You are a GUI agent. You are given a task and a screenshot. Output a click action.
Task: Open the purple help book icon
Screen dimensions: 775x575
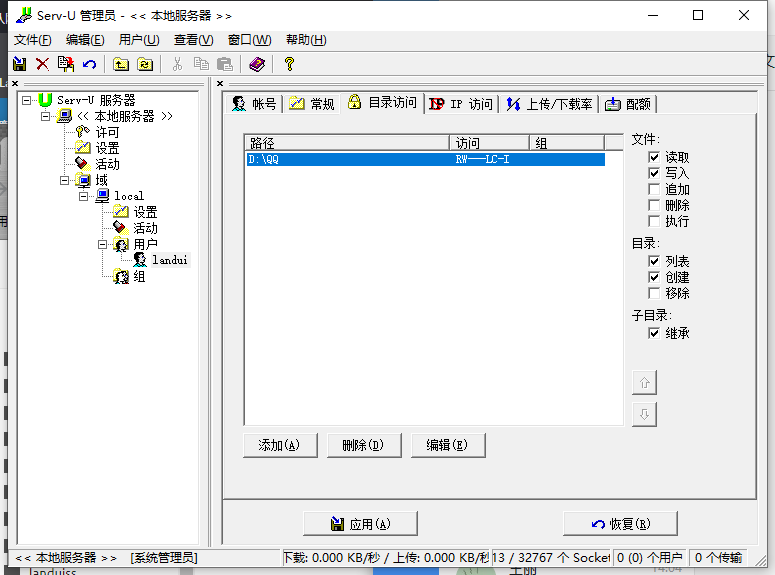tap(257, 64)
